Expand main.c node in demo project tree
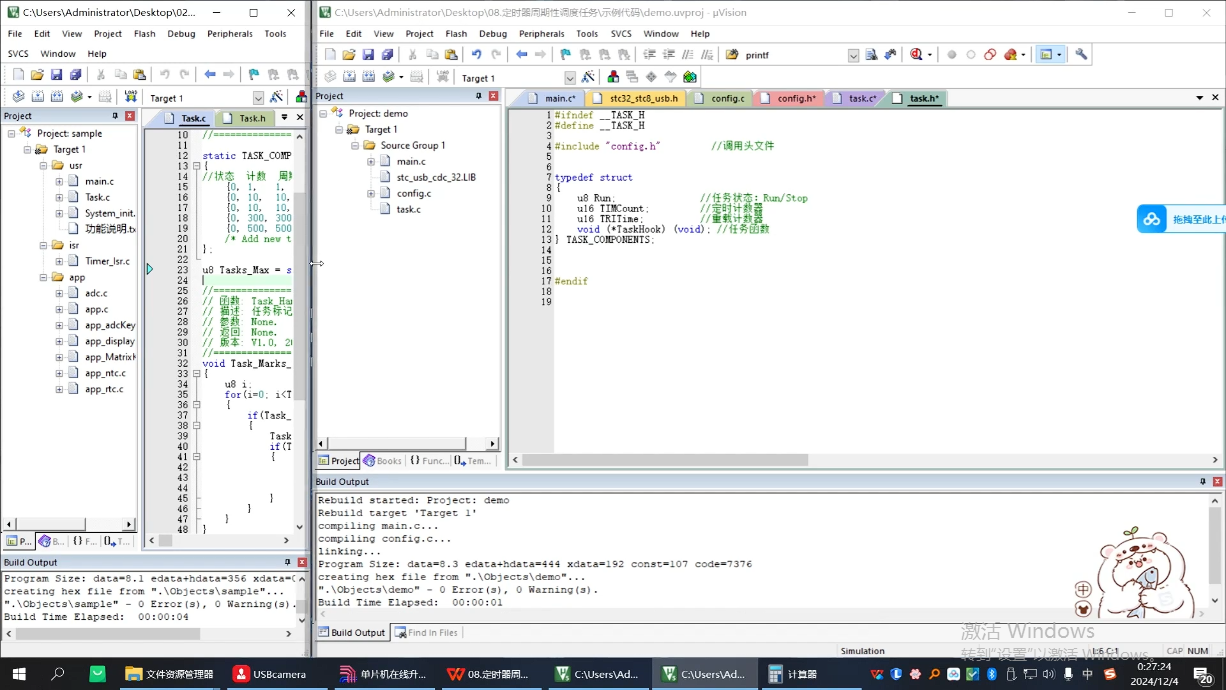 point(371,161)
